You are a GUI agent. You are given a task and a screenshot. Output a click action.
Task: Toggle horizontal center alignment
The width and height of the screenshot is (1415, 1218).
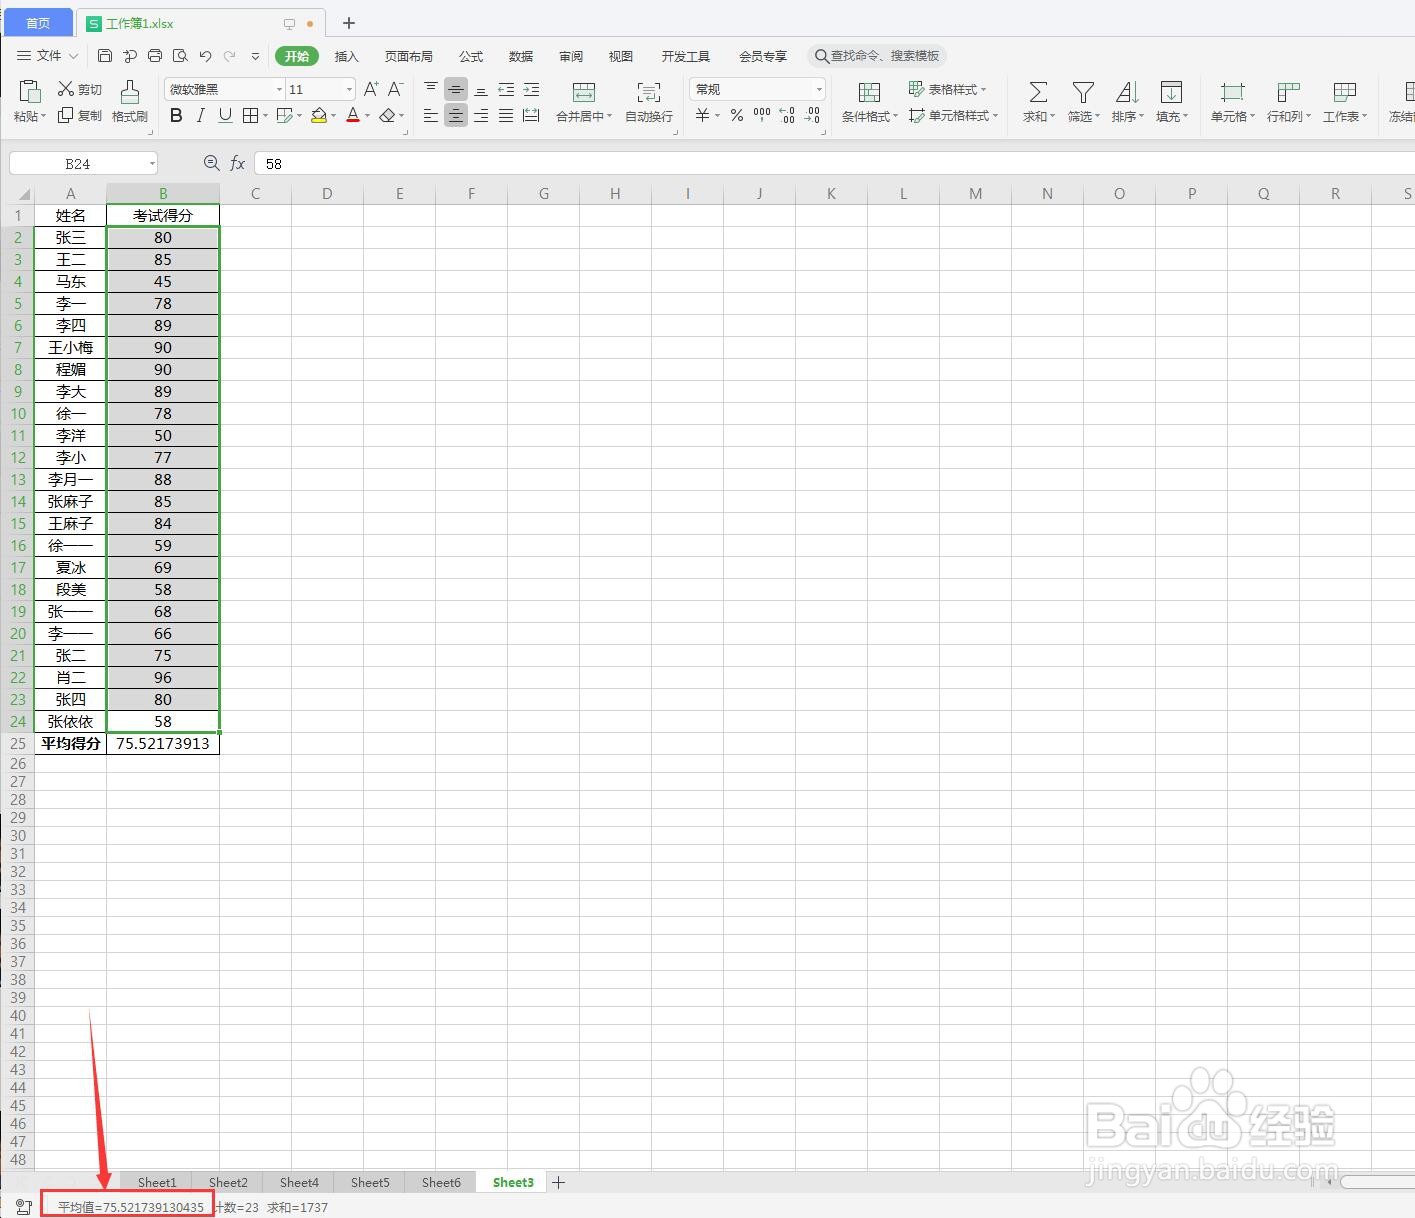click(x=456, y=116)
